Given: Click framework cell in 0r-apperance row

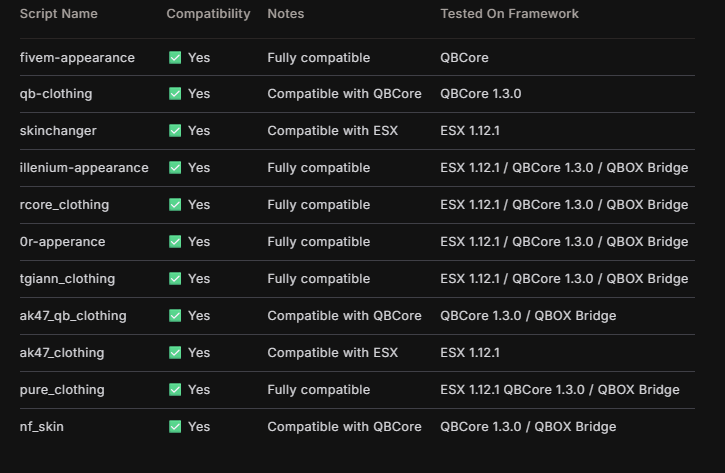Looking at the screenshot, I should click(564, 242).
